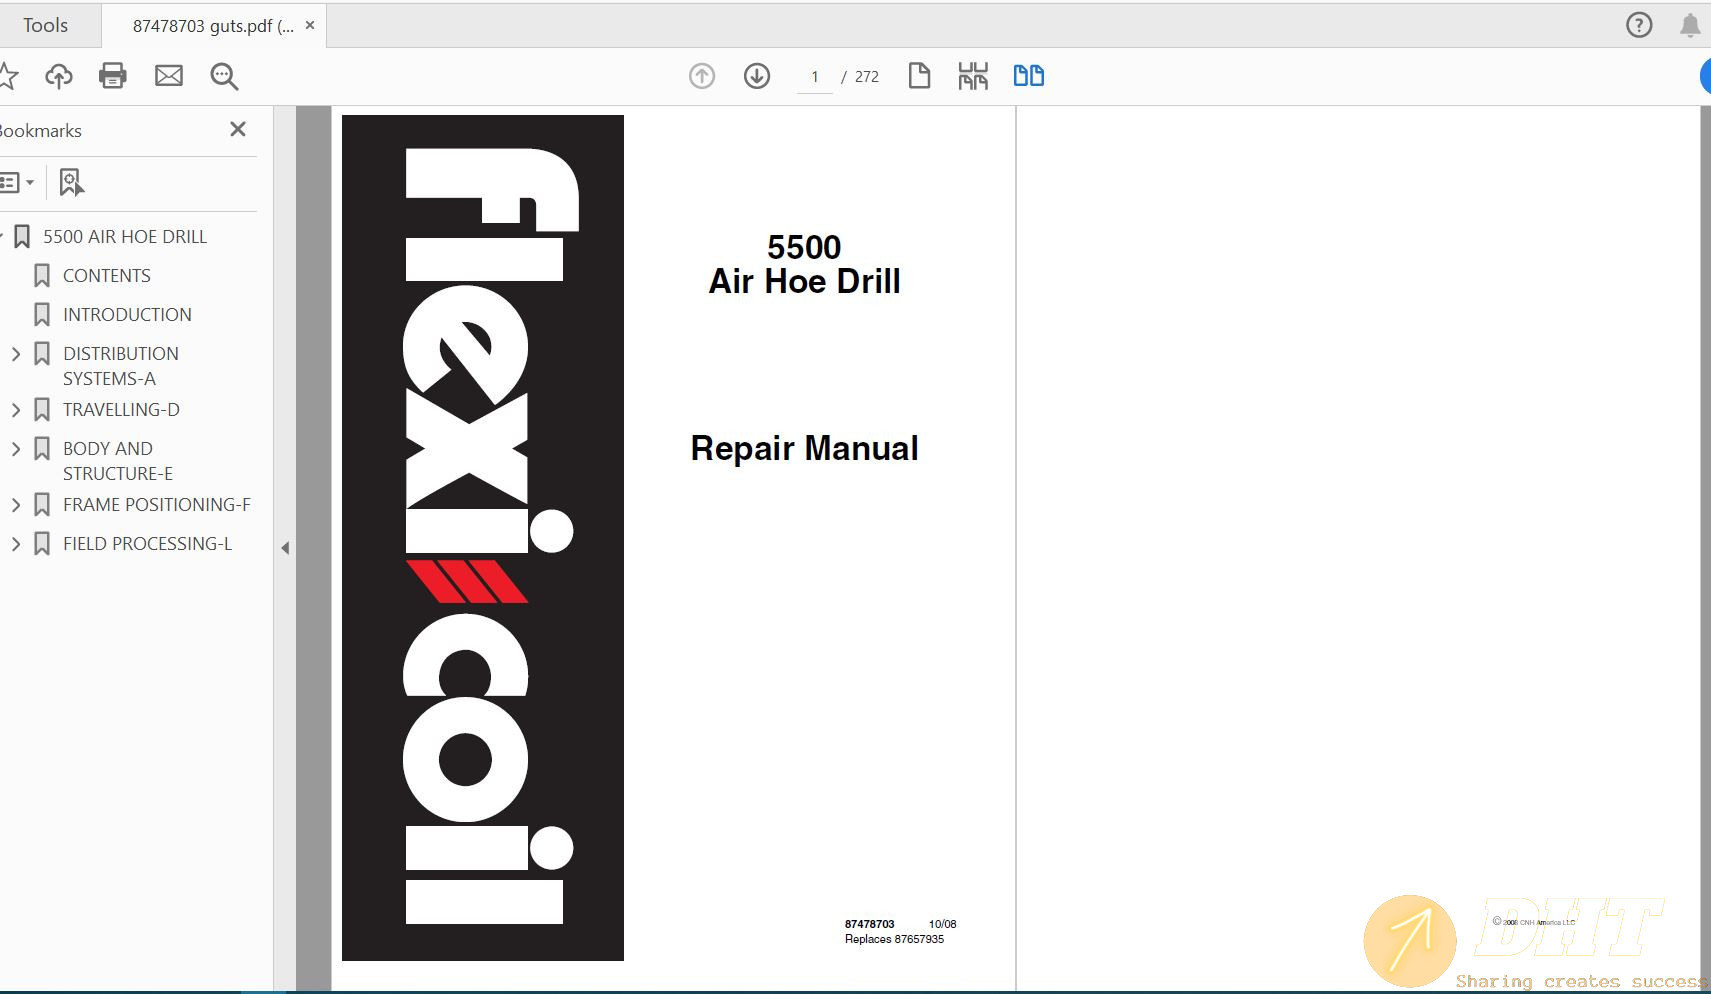Toggle the fit-page scrolling view icon

pyautogui.click(x=972, y=76)
